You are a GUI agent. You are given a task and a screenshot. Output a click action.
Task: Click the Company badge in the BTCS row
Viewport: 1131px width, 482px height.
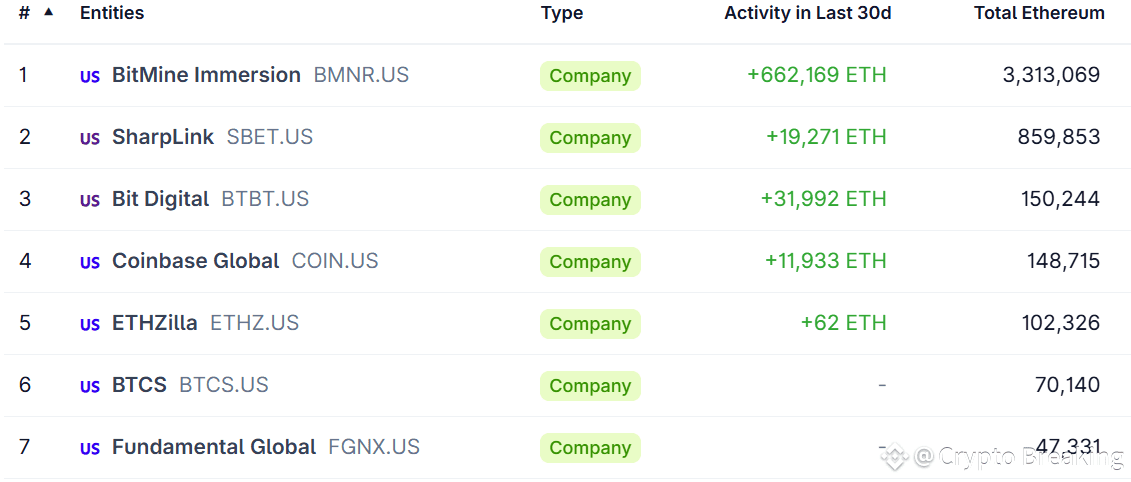[x=590, y=386]
